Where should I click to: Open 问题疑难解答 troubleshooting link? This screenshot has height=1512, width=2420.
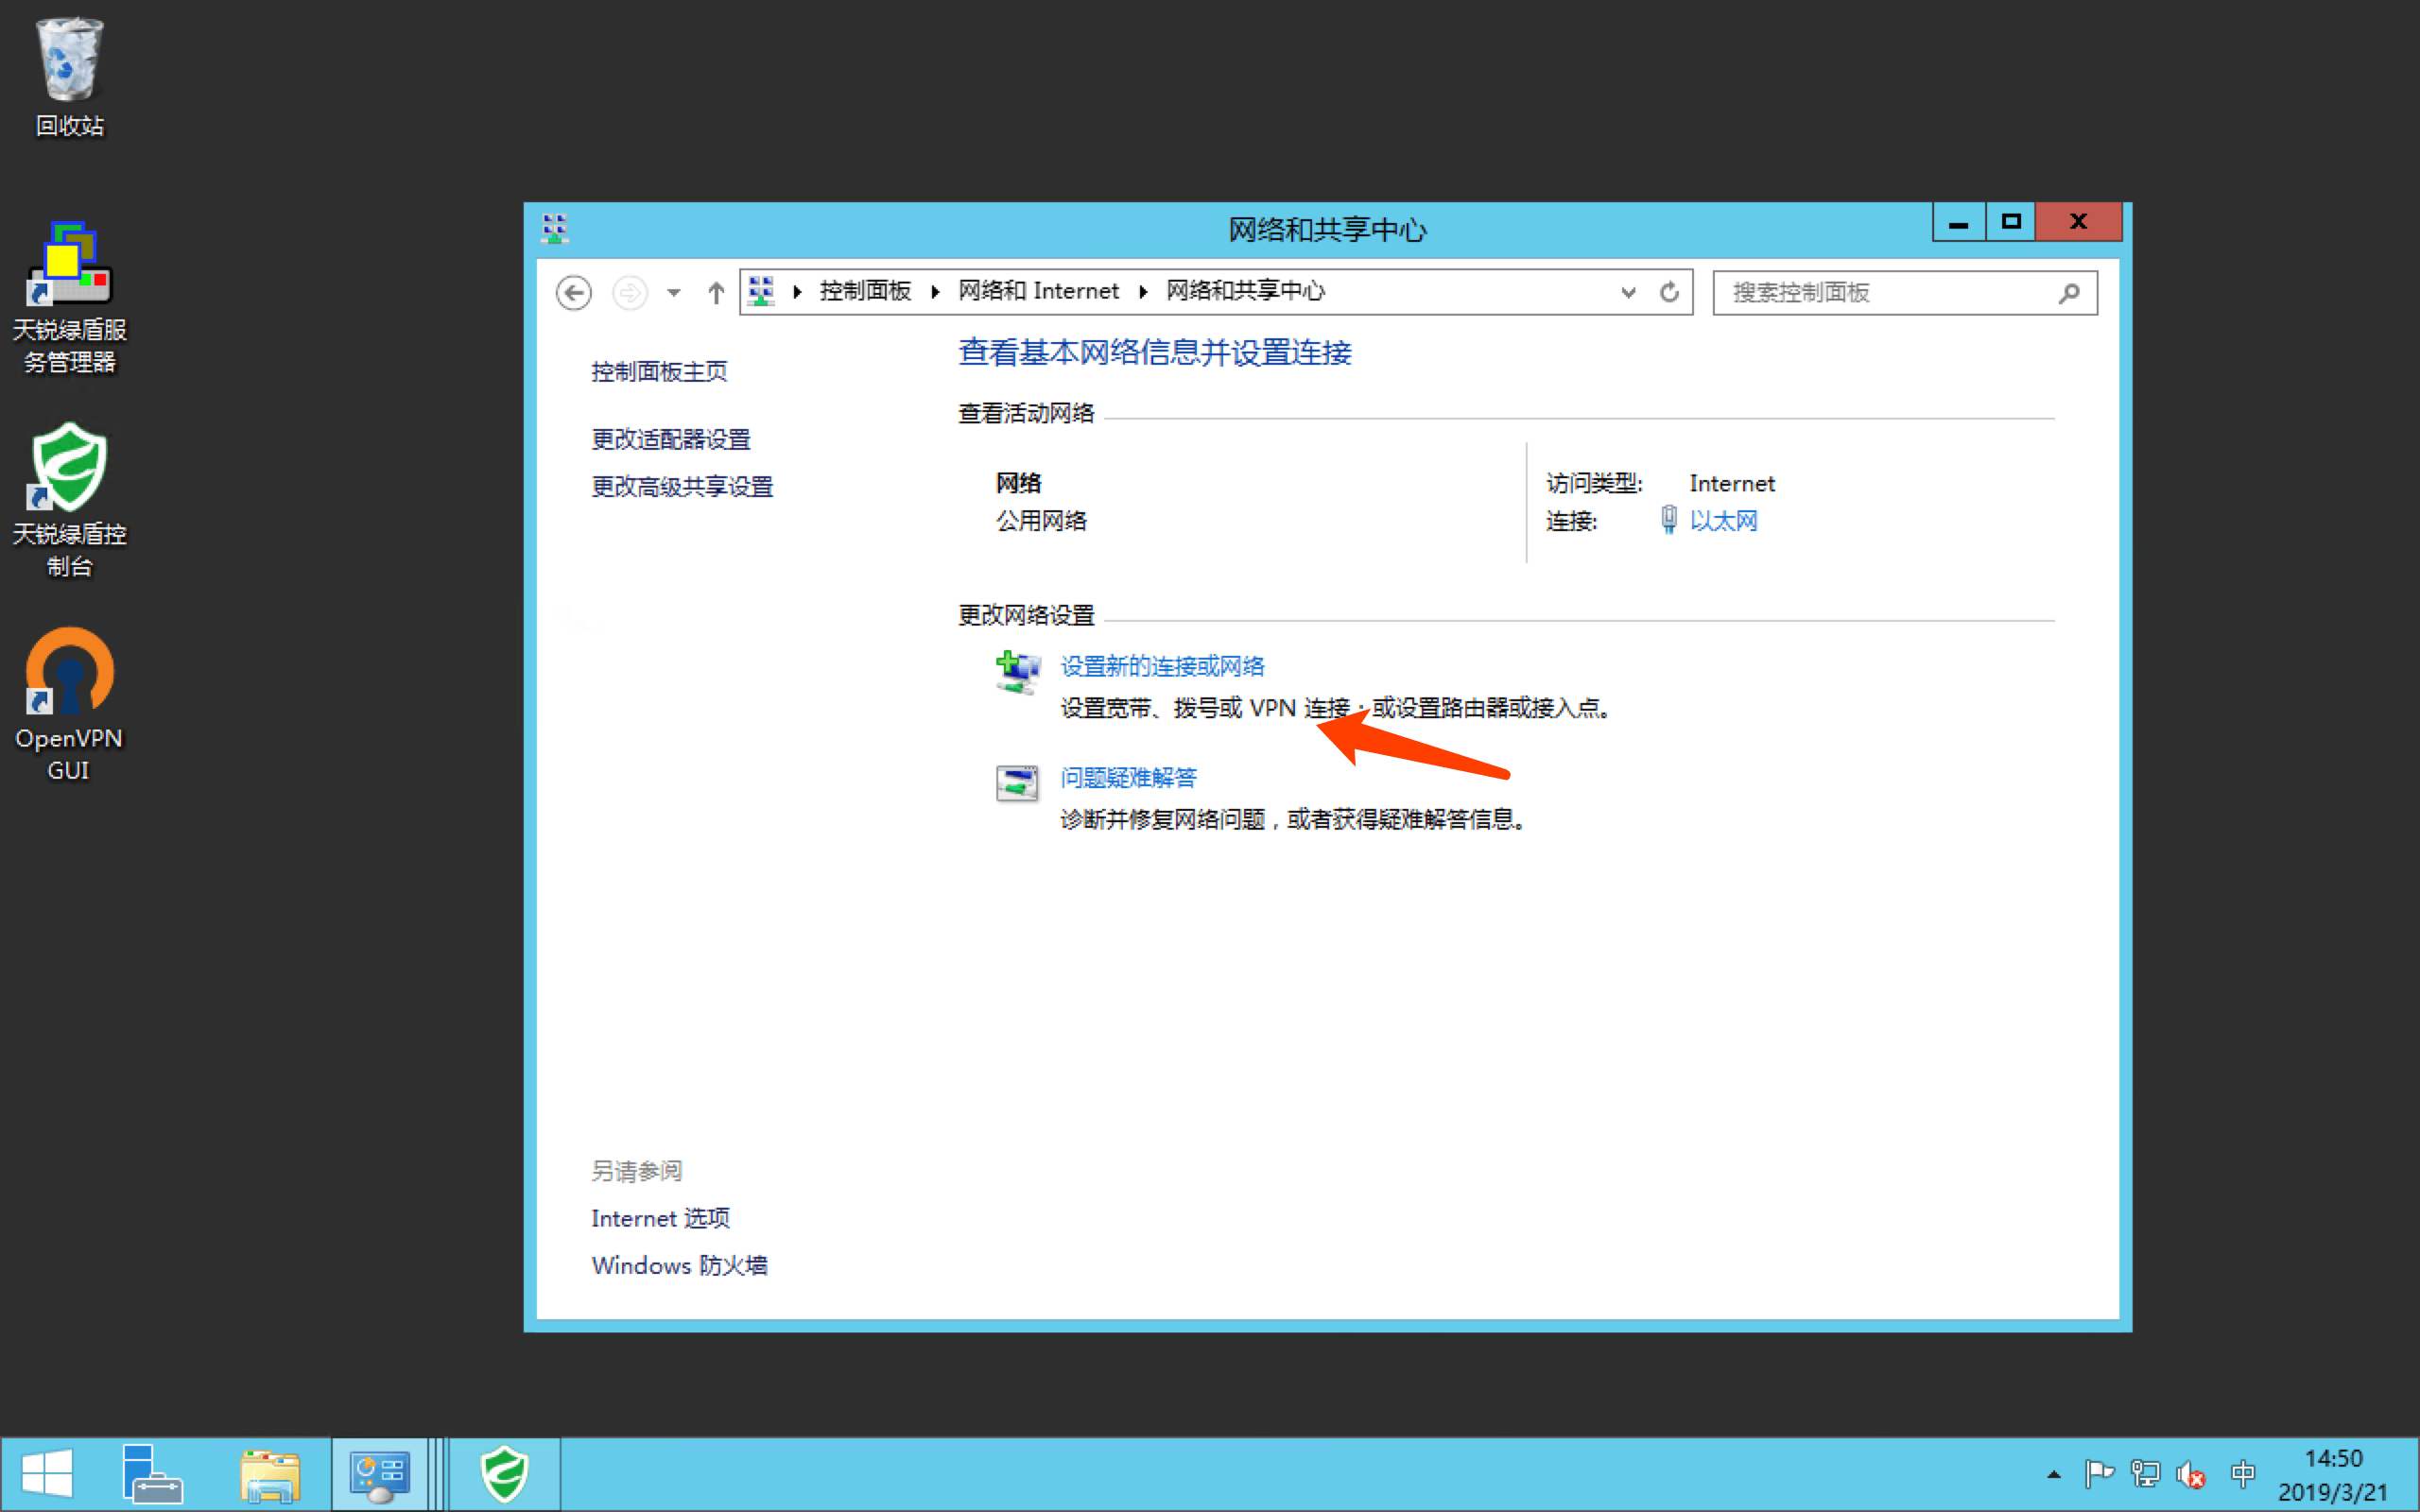click(1128, 777)
